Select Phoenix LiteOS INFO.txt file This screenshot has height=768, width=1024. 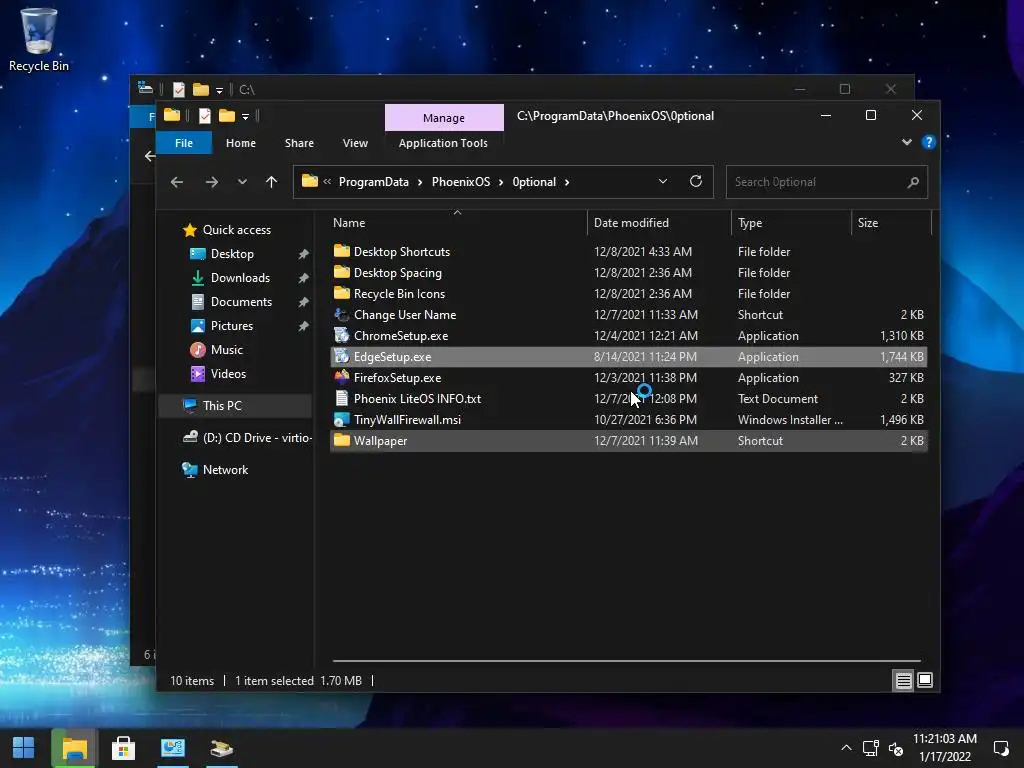coord(628,398)
